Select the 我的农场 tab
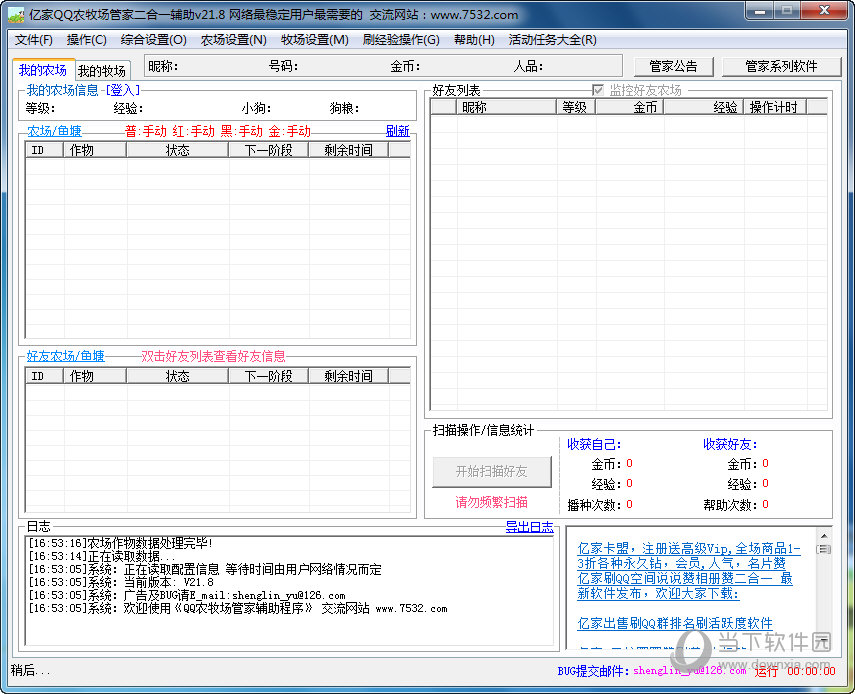Screen dimensions: 855x694 tap(43, 70)
